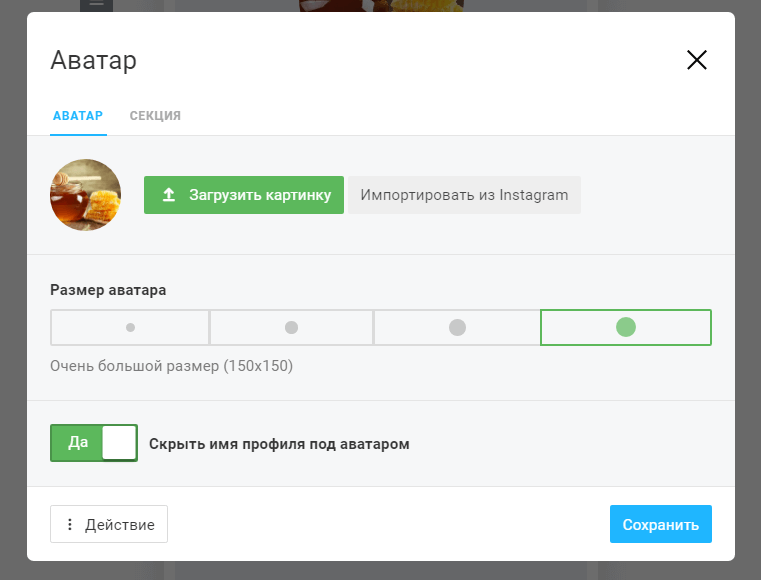Click the Скрыть имя профиля под аватаром label
761x580 pixels.
[279, 444]
